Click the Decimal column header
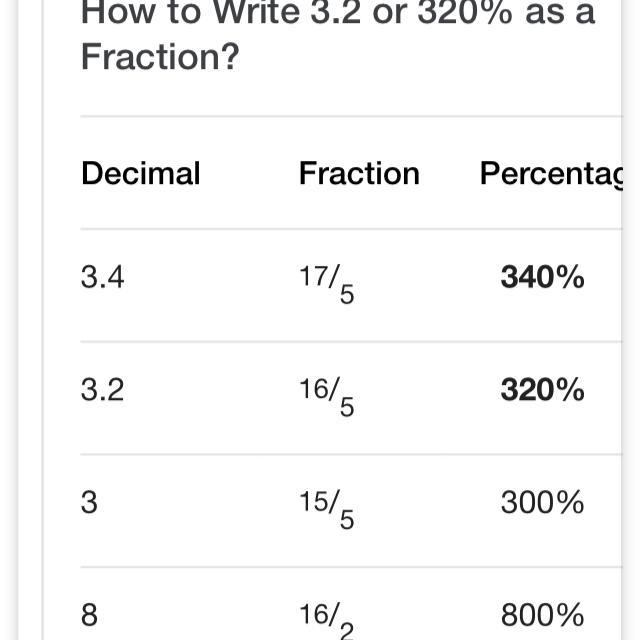This screenshot has height=640, width=640. pyautogui.click(x=141, y=173)
